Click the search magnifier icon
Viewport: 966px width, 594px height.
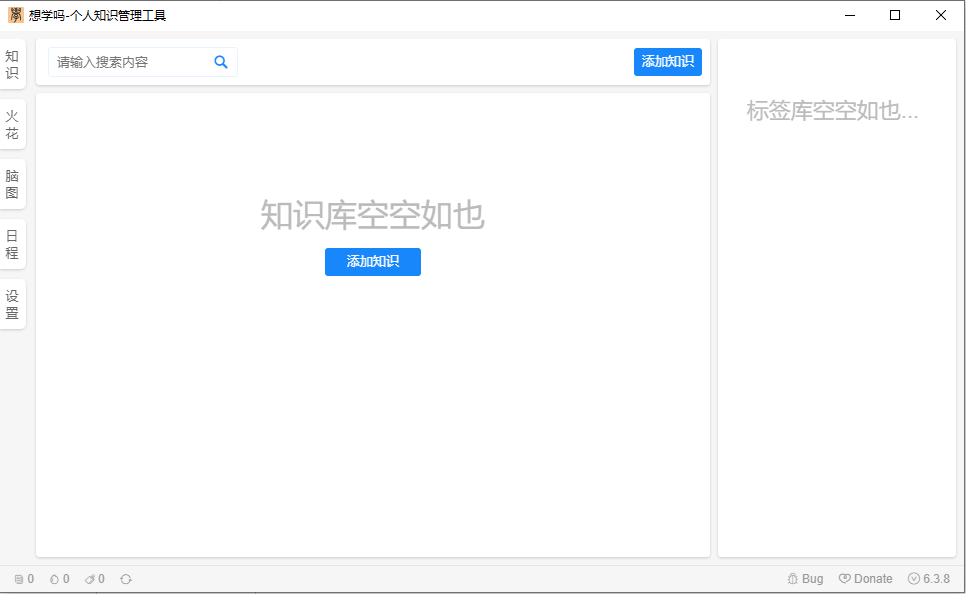pos(221,62)
